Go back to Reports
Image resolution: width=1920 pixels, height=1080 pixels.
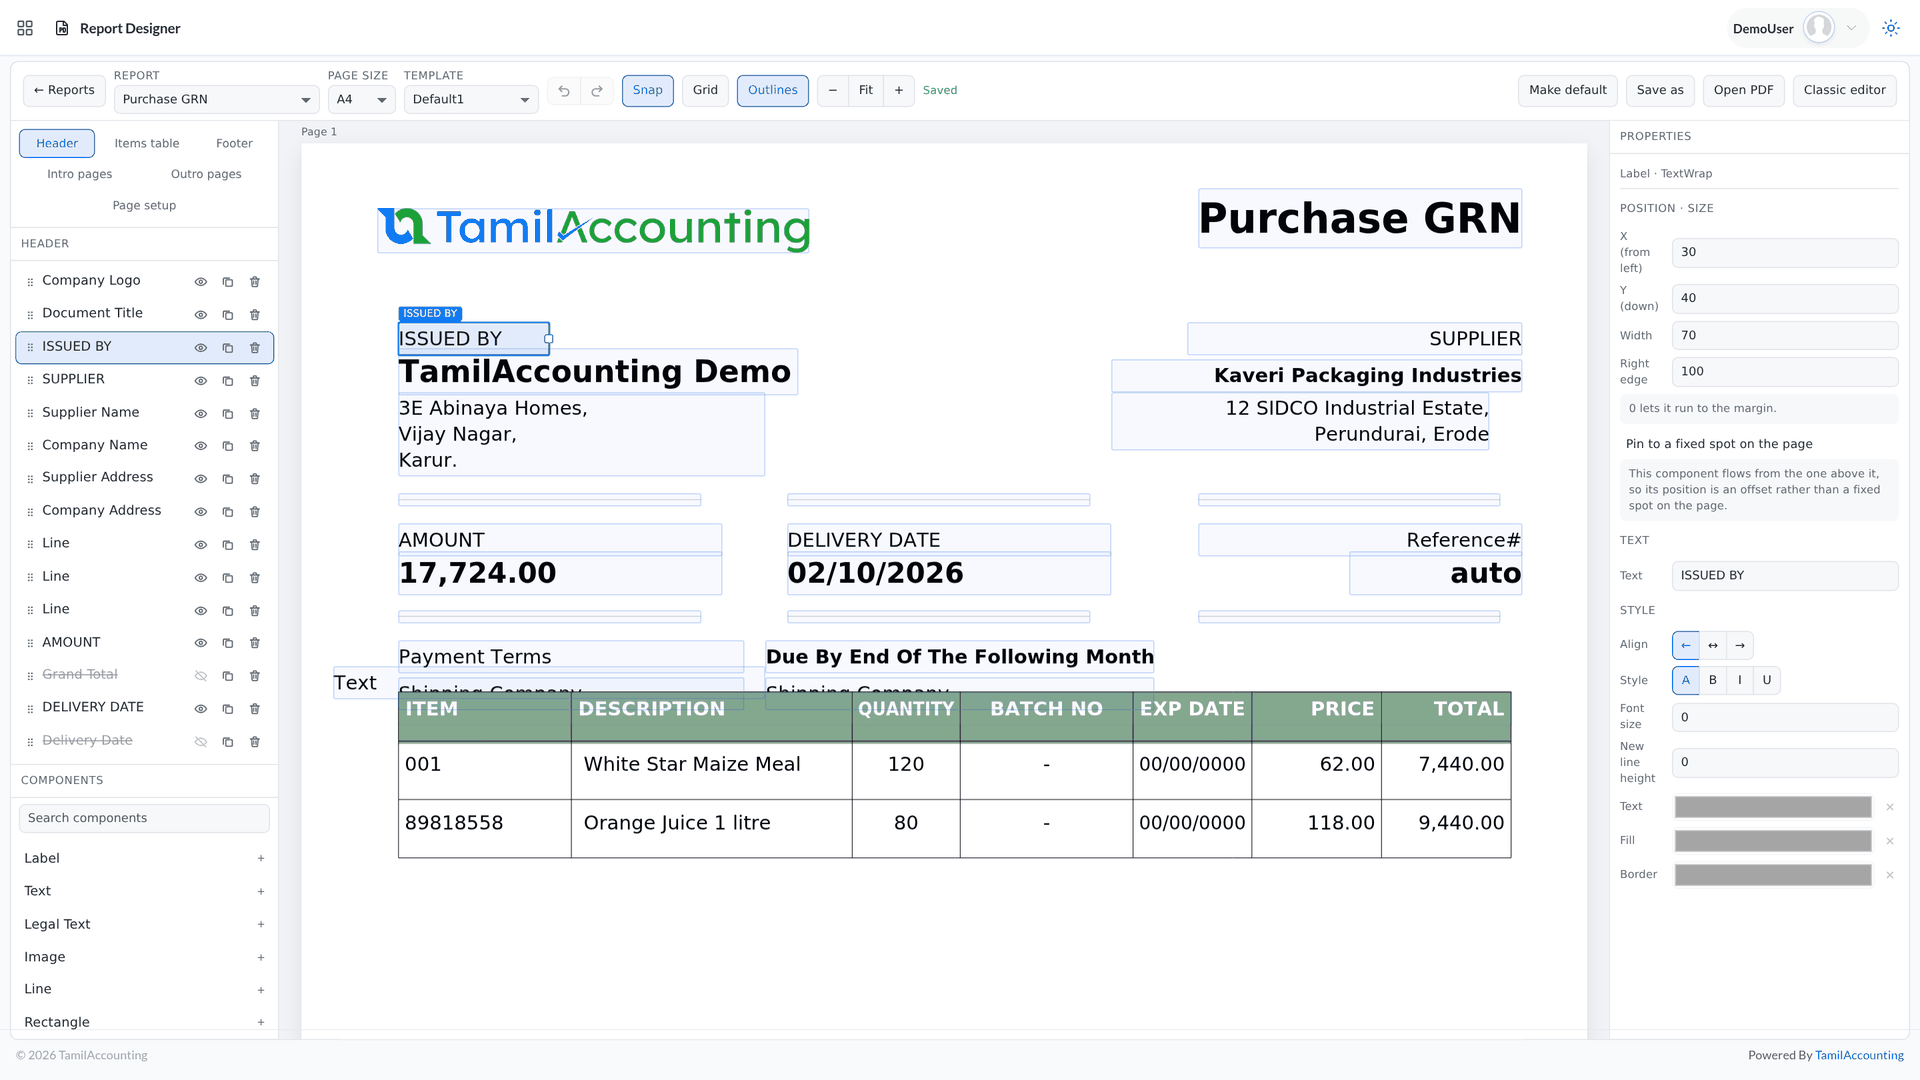tap(64, 91)
